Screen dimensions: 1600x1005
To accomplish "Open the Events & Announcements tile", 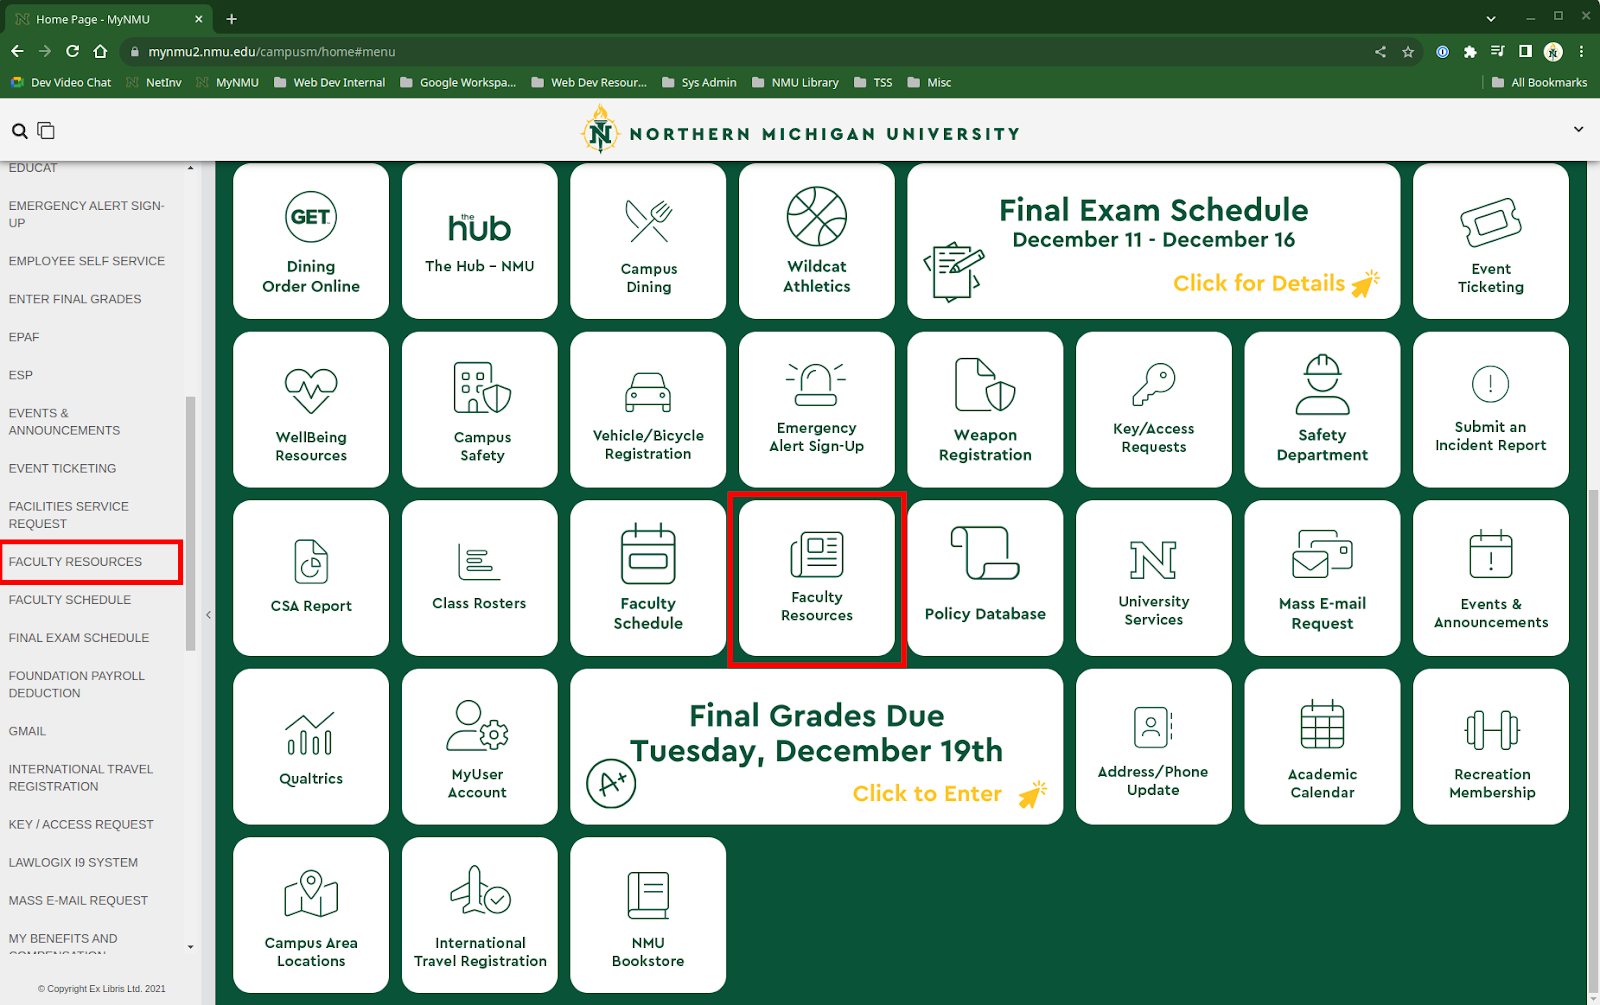I will (1491, 578).
